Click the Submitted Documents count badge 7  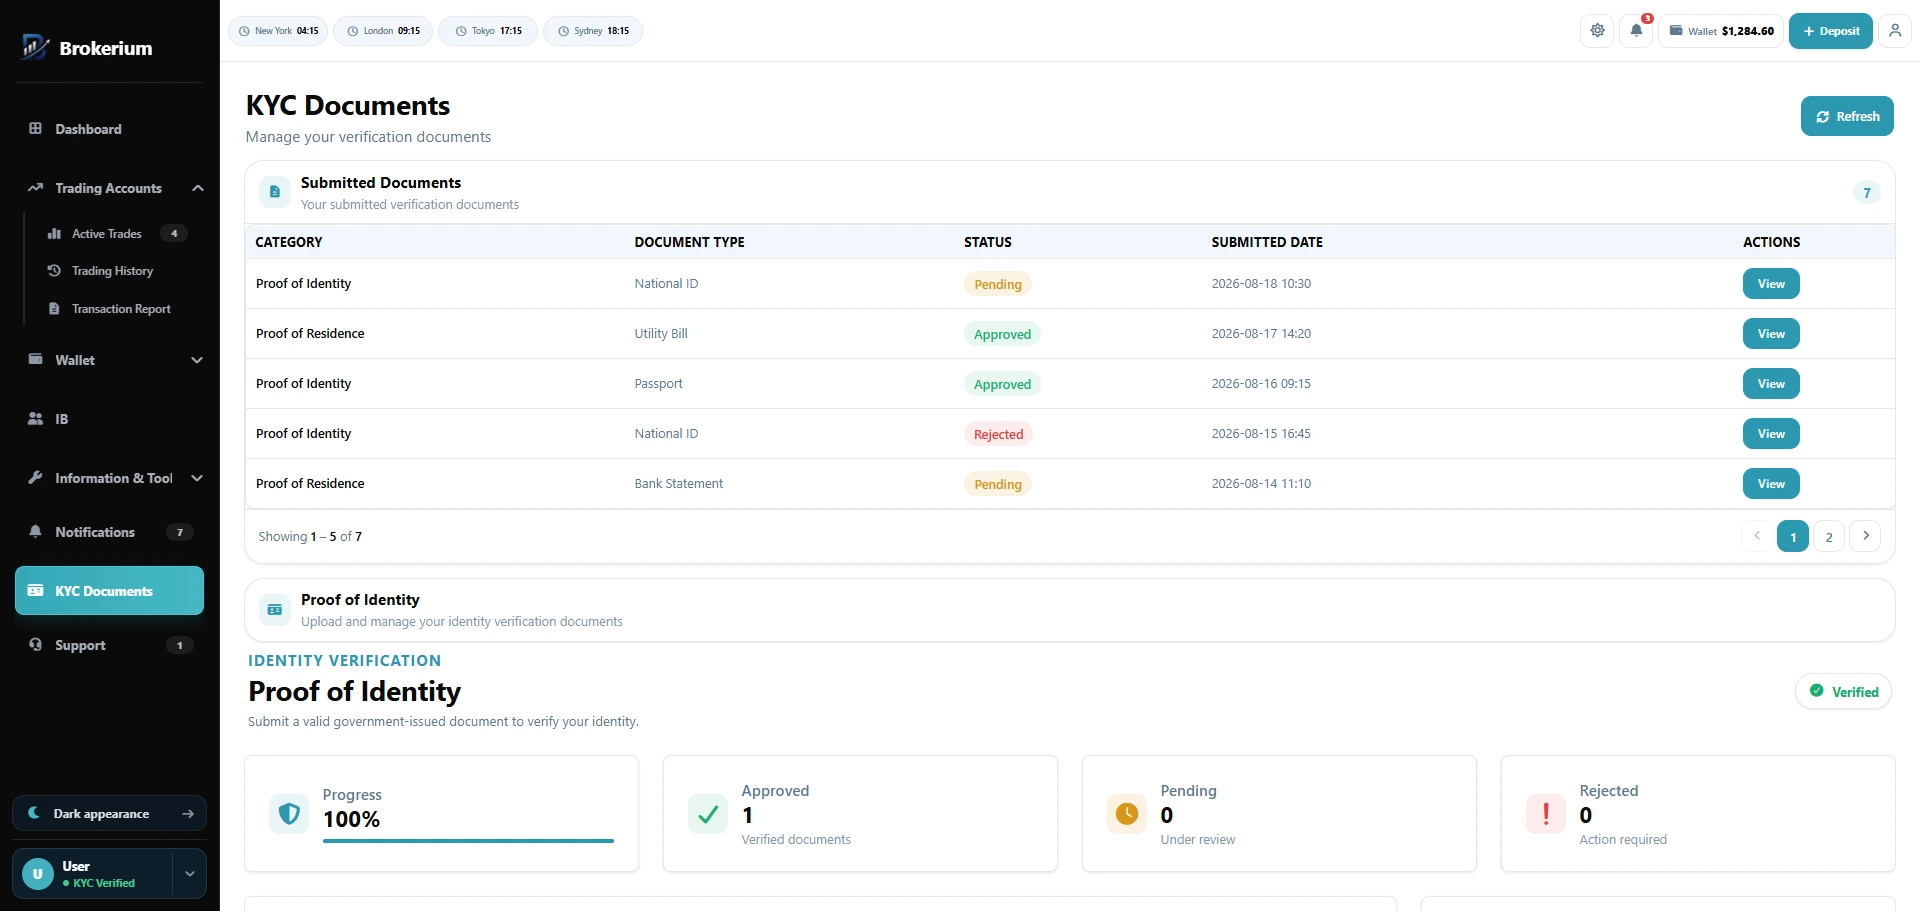1867,193
